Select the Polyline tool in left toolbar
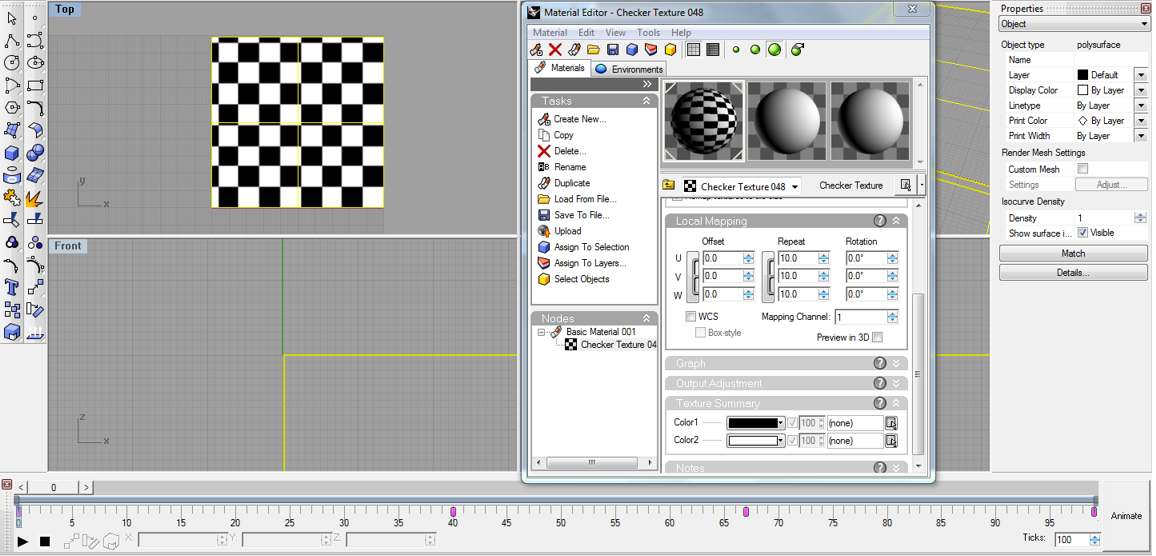This screenshot has height=556, width=1156. tap(13, 40)
